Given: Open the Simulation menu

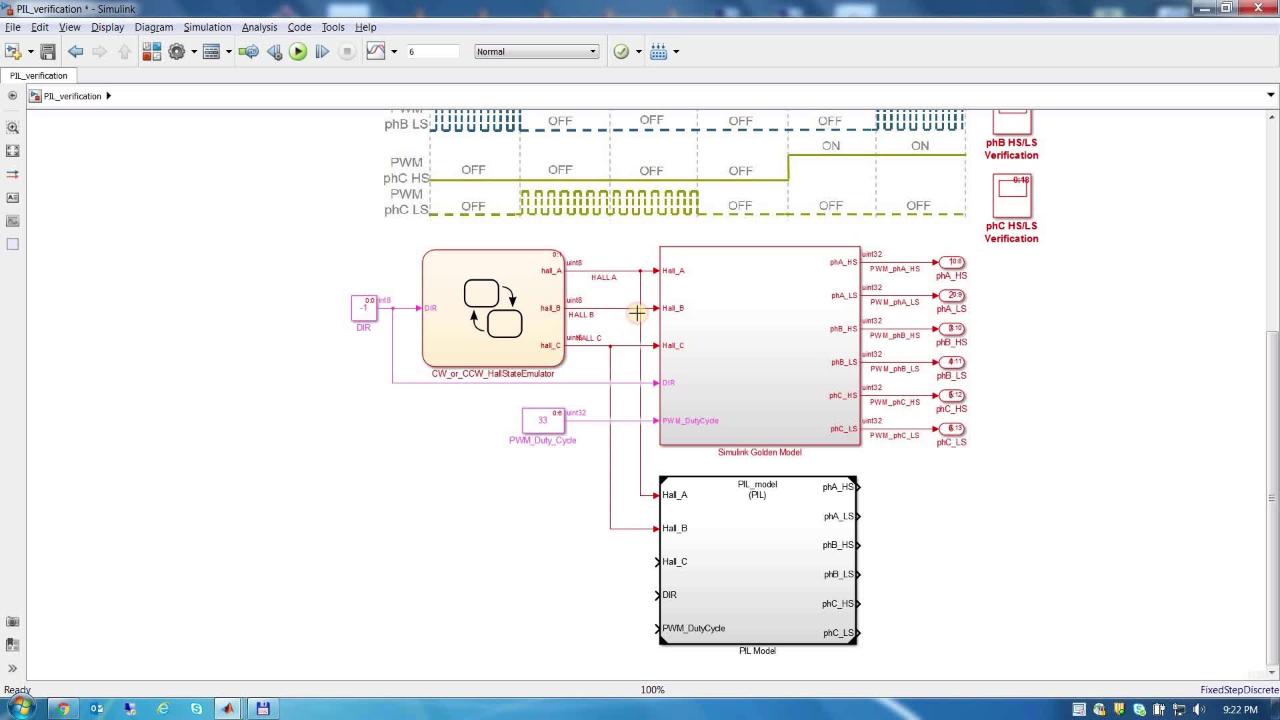Looking at the screenshot, I should (207, 27).
